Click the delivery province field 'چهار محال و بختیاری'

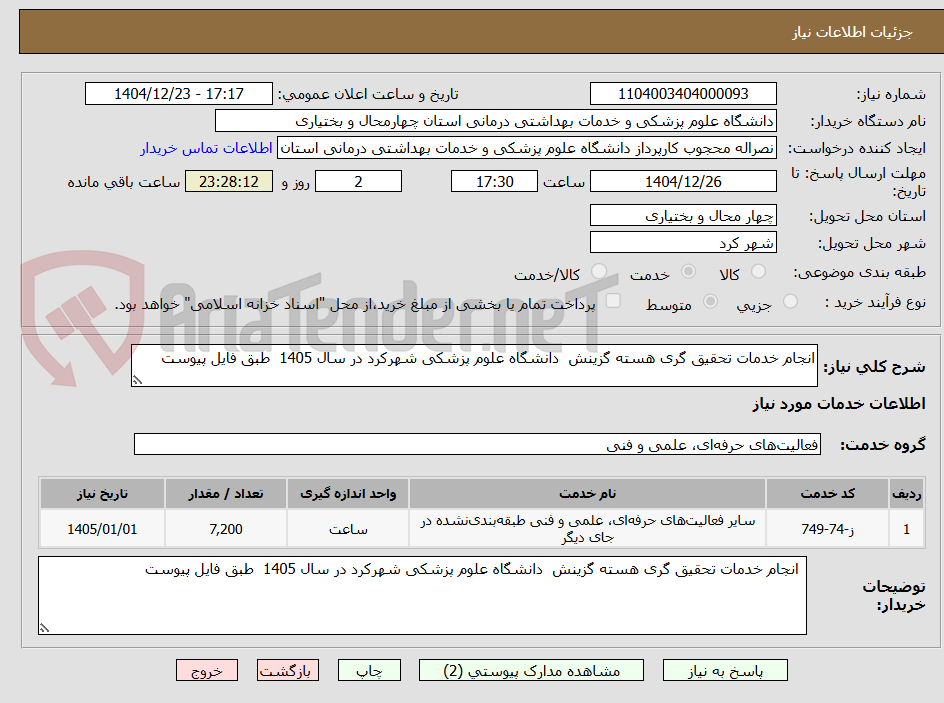click(x=683, y=215)
